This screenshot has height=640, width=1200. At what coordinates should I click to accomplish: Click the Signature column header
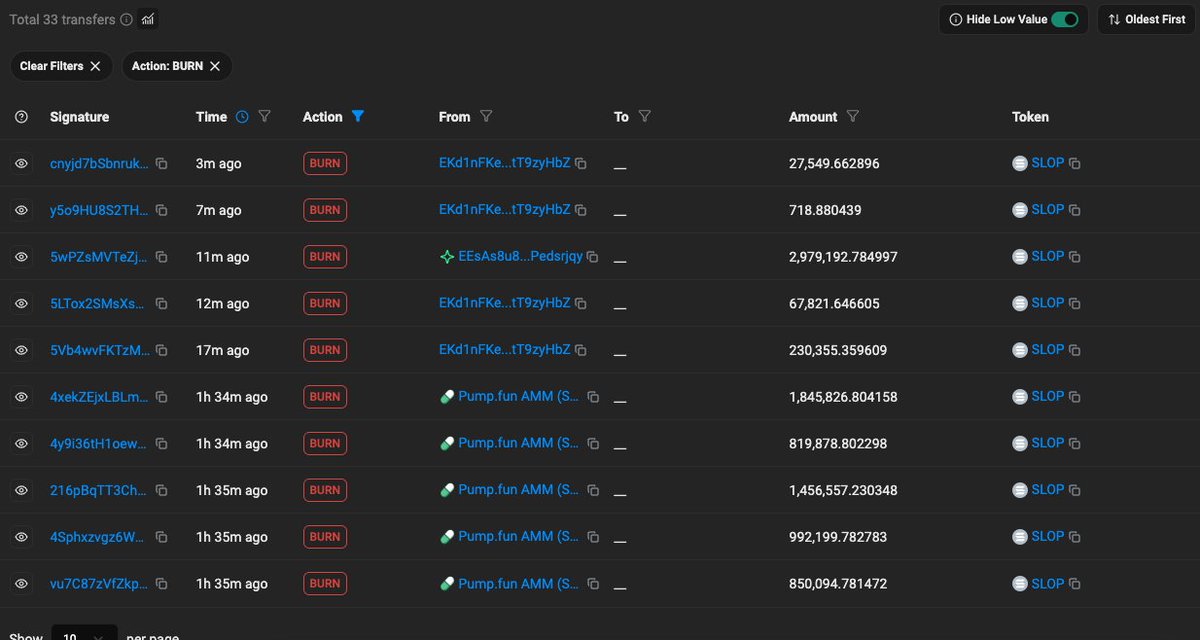click(80, 117)
